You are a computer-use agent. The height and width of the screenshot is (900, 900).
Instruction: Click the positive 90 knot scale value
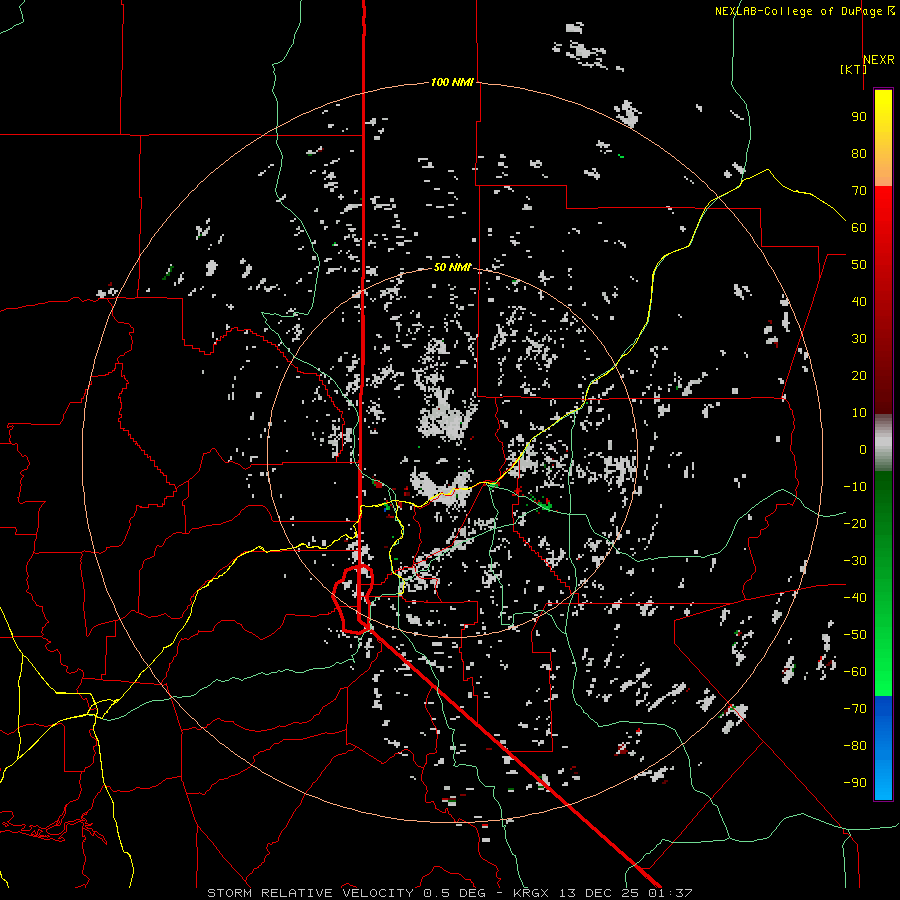point(859,117)
